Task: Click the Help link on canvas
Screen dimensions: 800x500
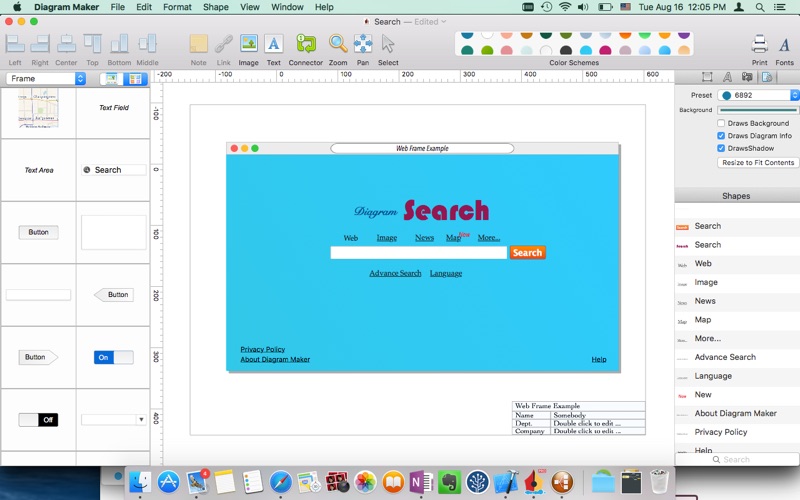Action: click(x=599, y=359)
